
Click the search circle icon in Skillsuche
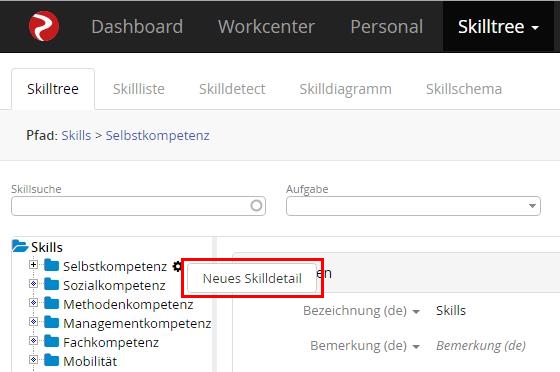coord(256,206)
